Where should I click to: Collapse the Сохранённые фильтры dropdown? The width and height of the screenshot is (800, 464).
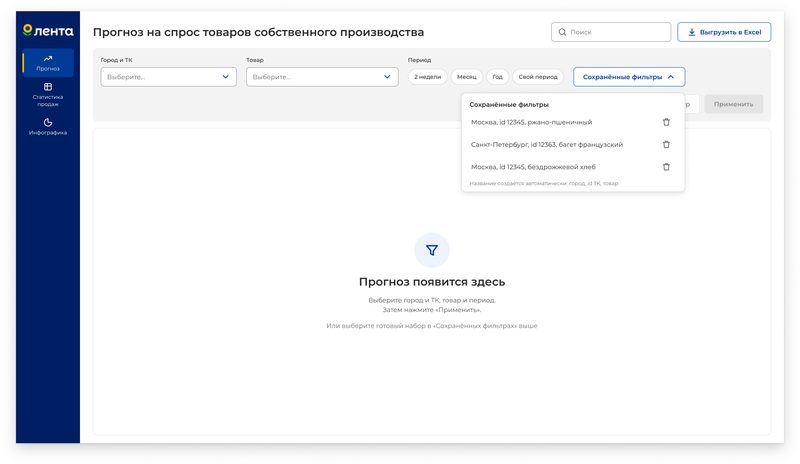629,77
